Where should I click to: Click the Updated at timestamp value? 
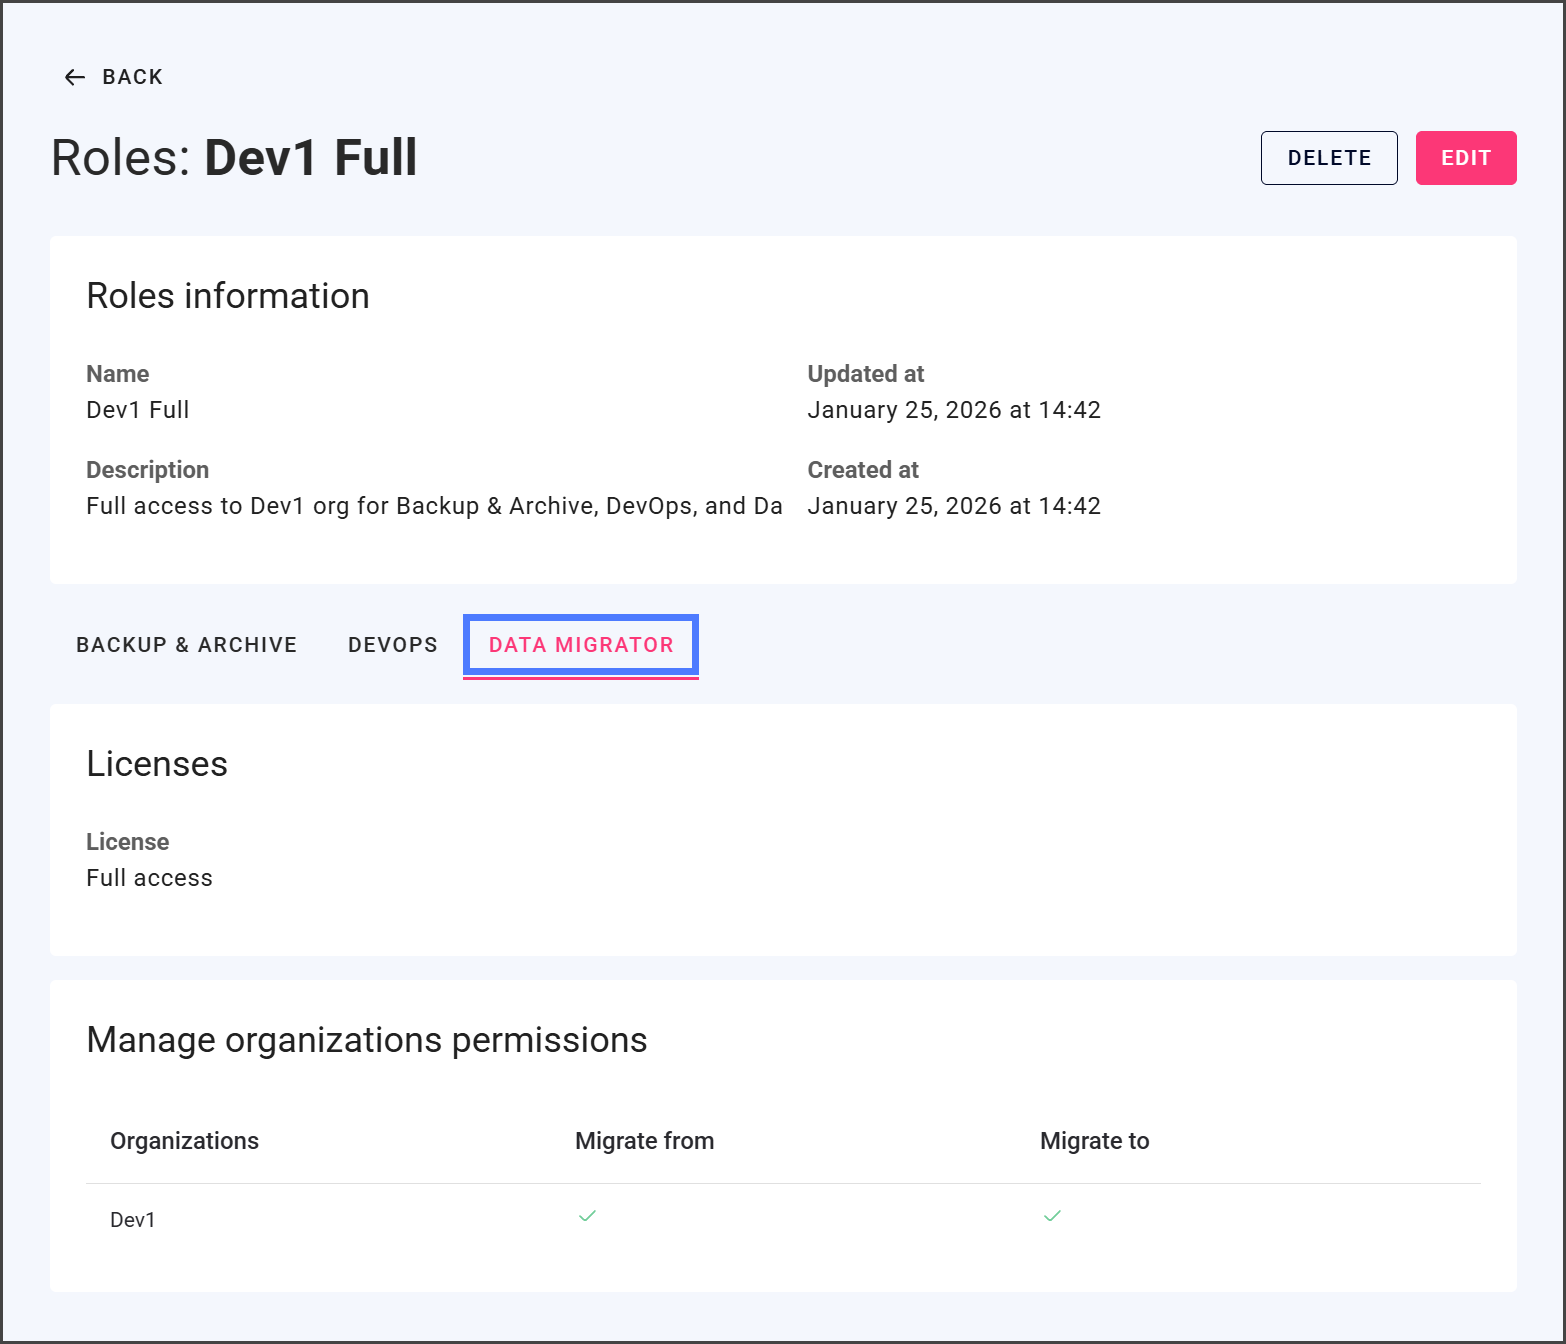pos(953,410)
